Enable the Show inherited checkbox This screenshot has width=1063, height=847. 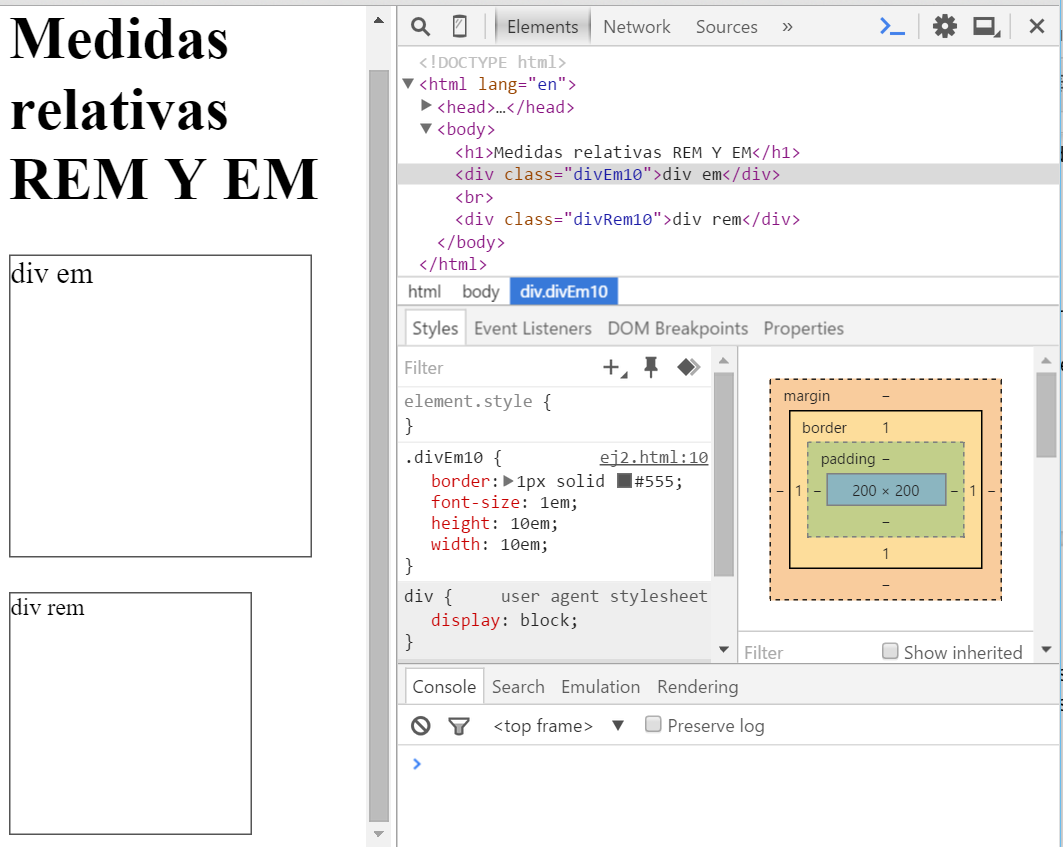point(890,651)
